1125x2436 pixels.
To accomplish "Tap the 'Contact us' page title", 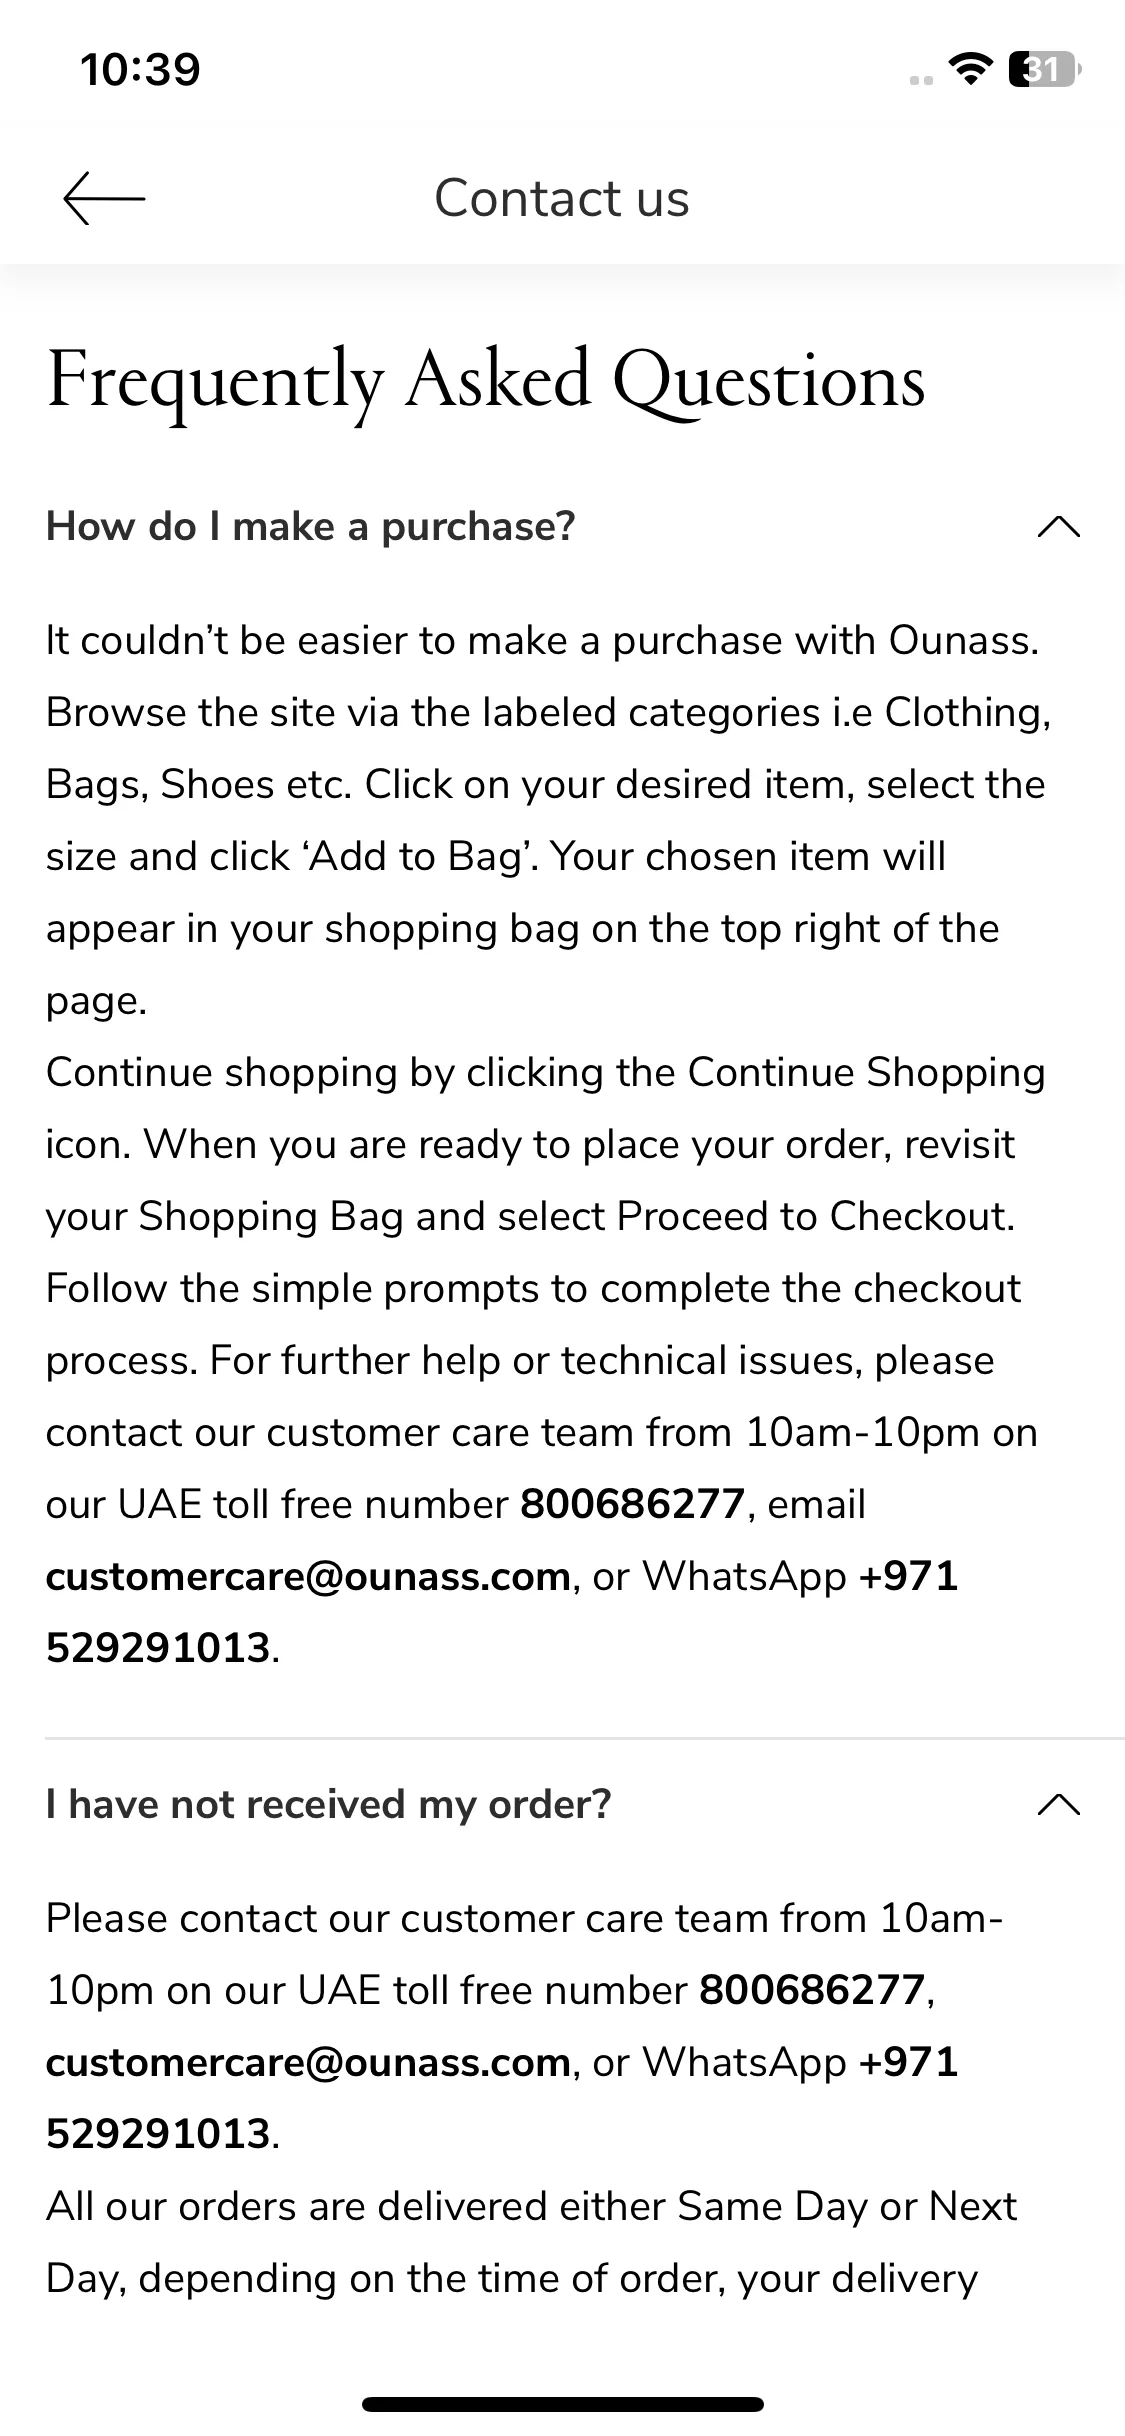I will pyautogui.click(x=562, y=198).
